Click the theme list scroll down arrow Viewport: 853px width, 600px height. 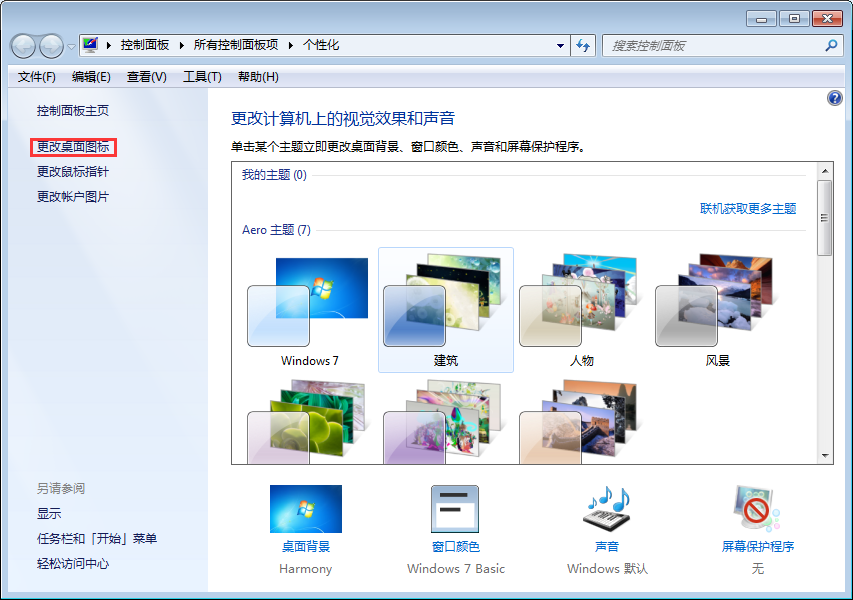[x=825, y=456]
